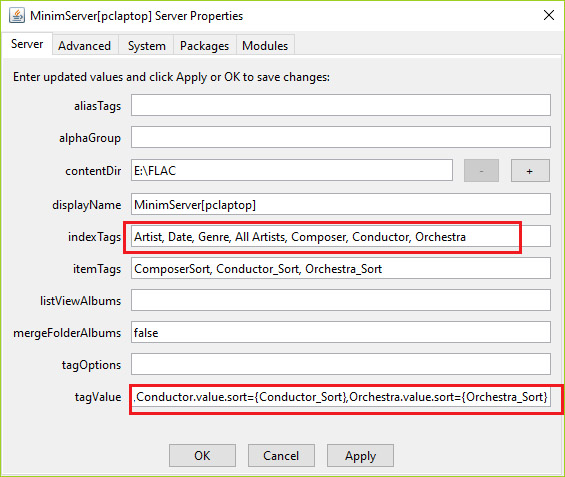
Task: Discard changes with the Cancel button
Action: 281,455
